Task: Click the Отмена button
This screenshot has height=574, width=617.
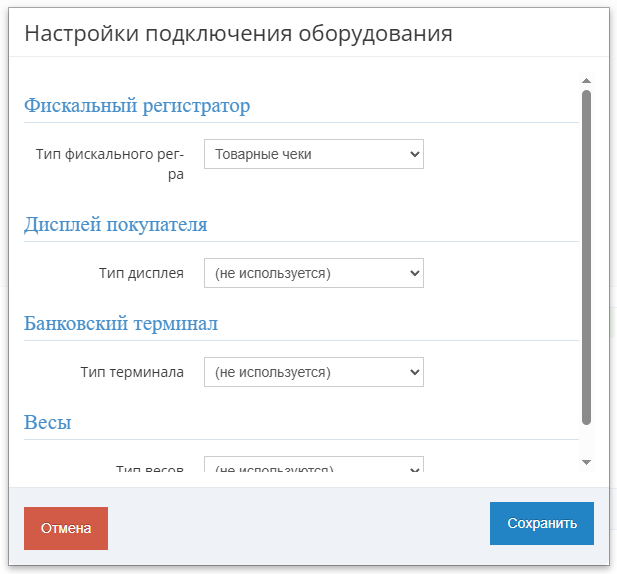Action: (x=66, y=528)
